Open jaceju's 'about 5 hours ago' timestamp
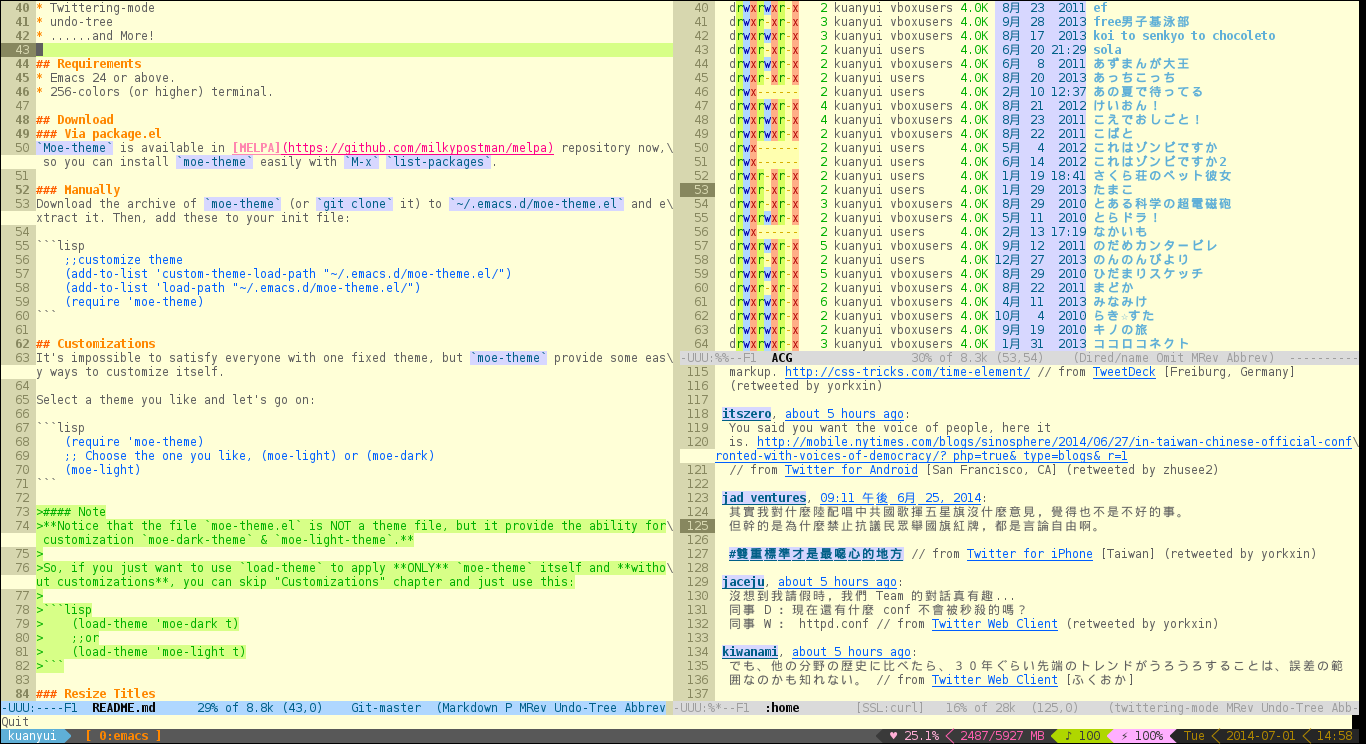The height and width of the screenshot is (744, 1366). click(838, 582)
